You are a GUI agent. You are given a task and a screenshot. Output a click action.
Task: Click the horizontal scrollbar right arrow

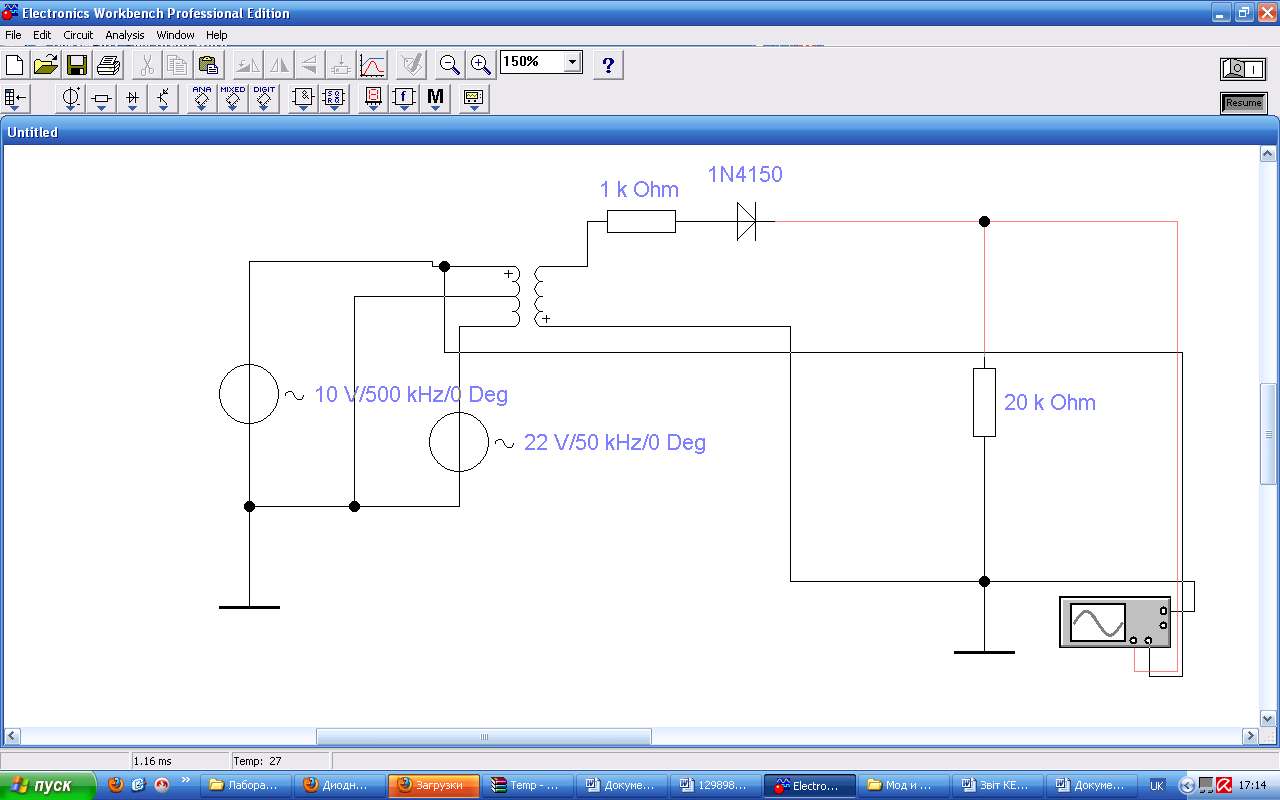coord(1250,736)
